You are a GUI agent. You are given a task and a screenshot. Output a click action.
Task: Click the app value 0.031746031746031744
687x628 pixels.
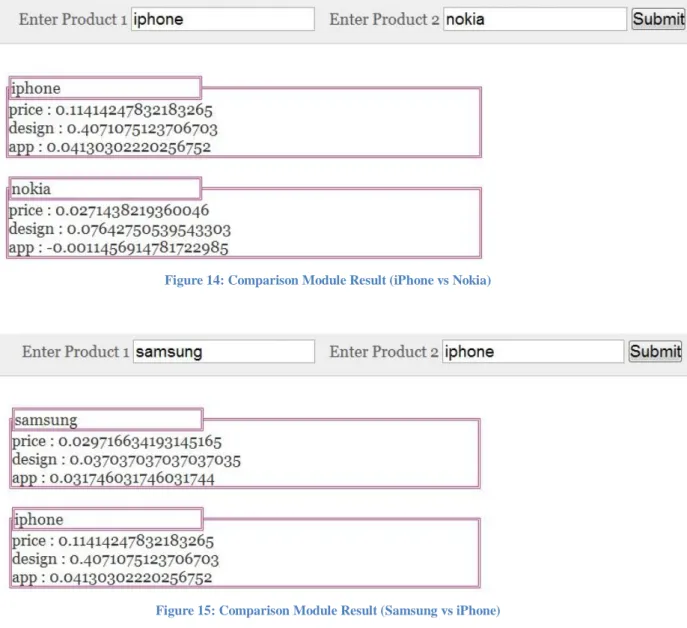tap(132, 479)
